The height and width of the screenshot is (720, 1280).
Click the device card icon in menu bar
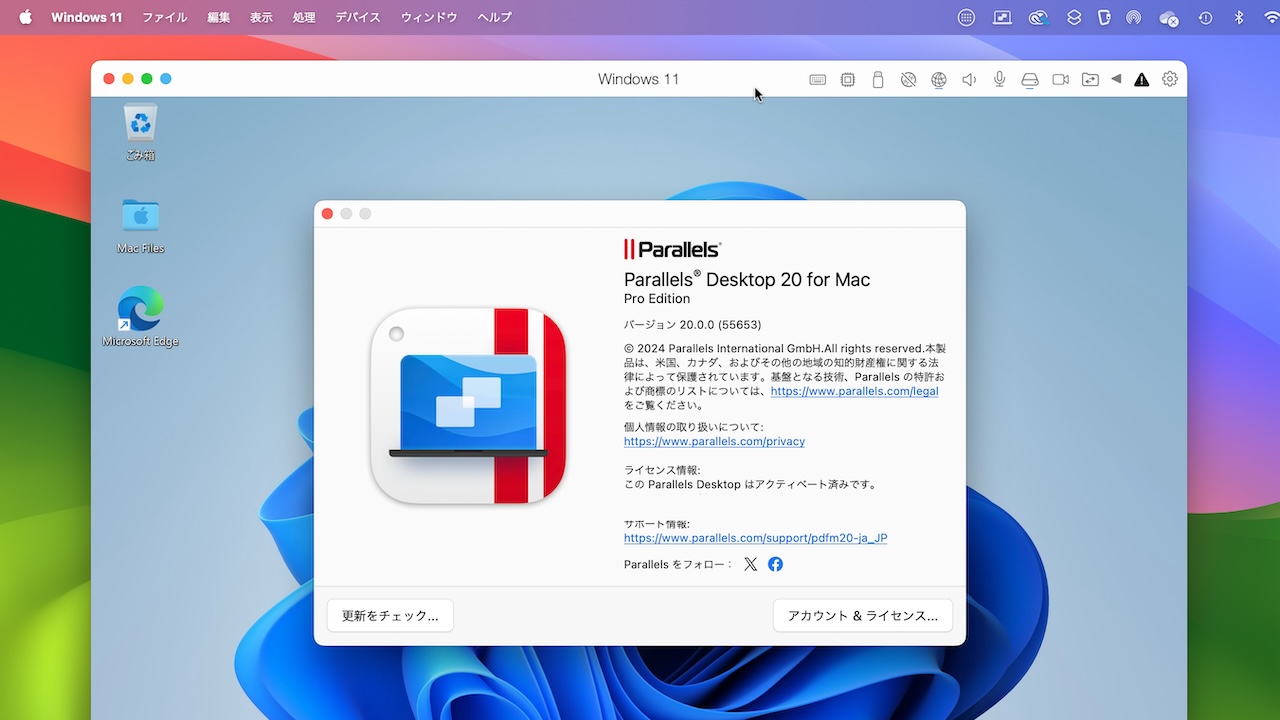(1104, 17)
